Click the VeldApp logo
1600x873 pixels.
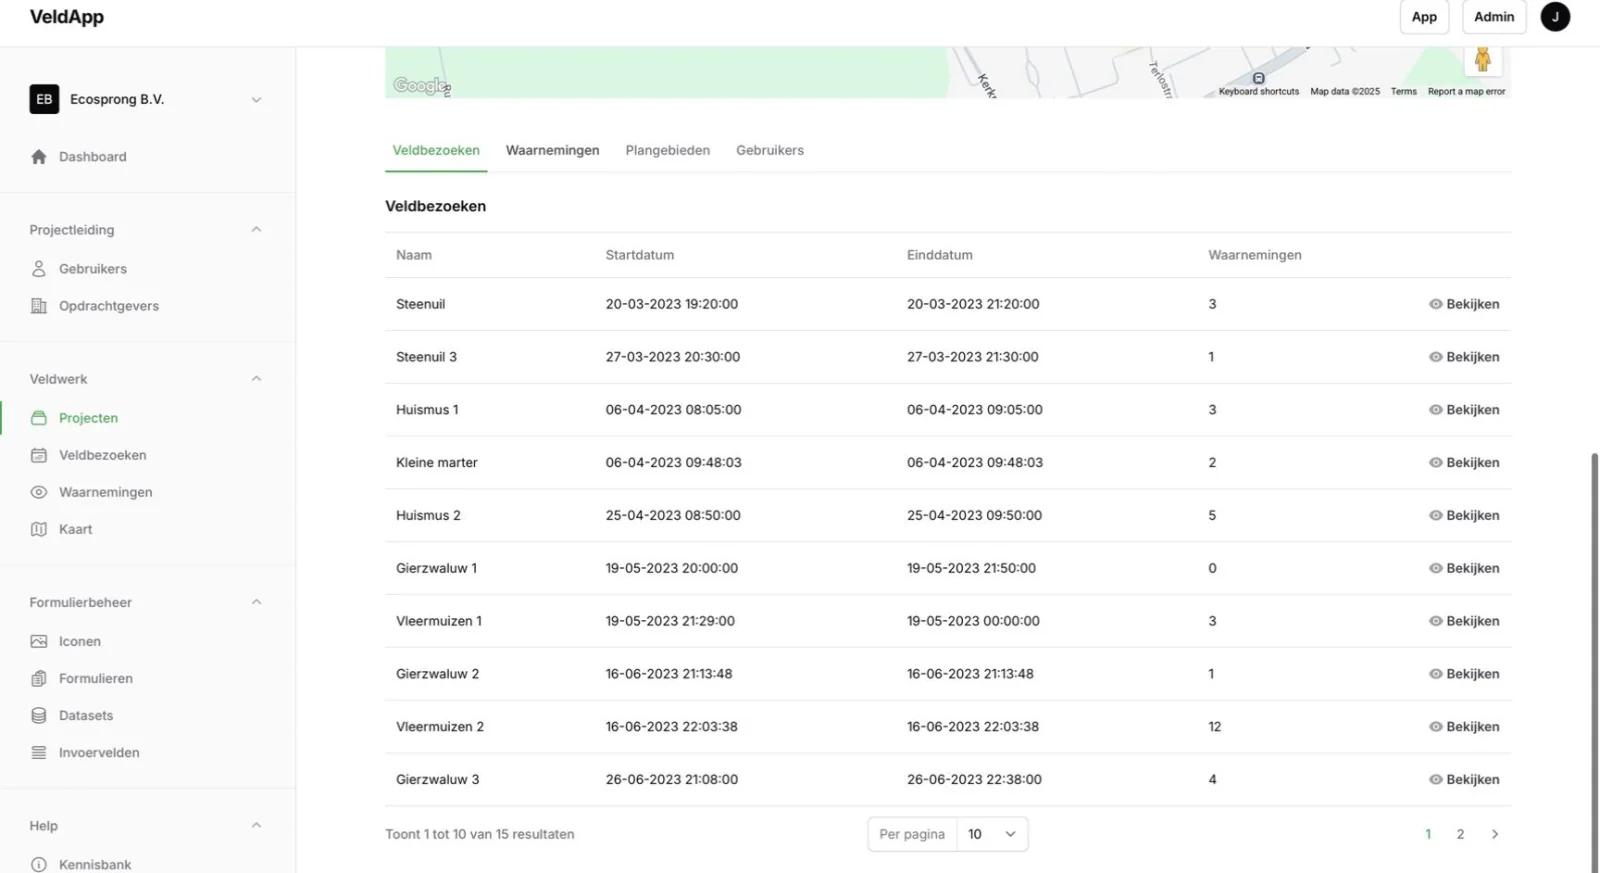click(x=67, y=17)
